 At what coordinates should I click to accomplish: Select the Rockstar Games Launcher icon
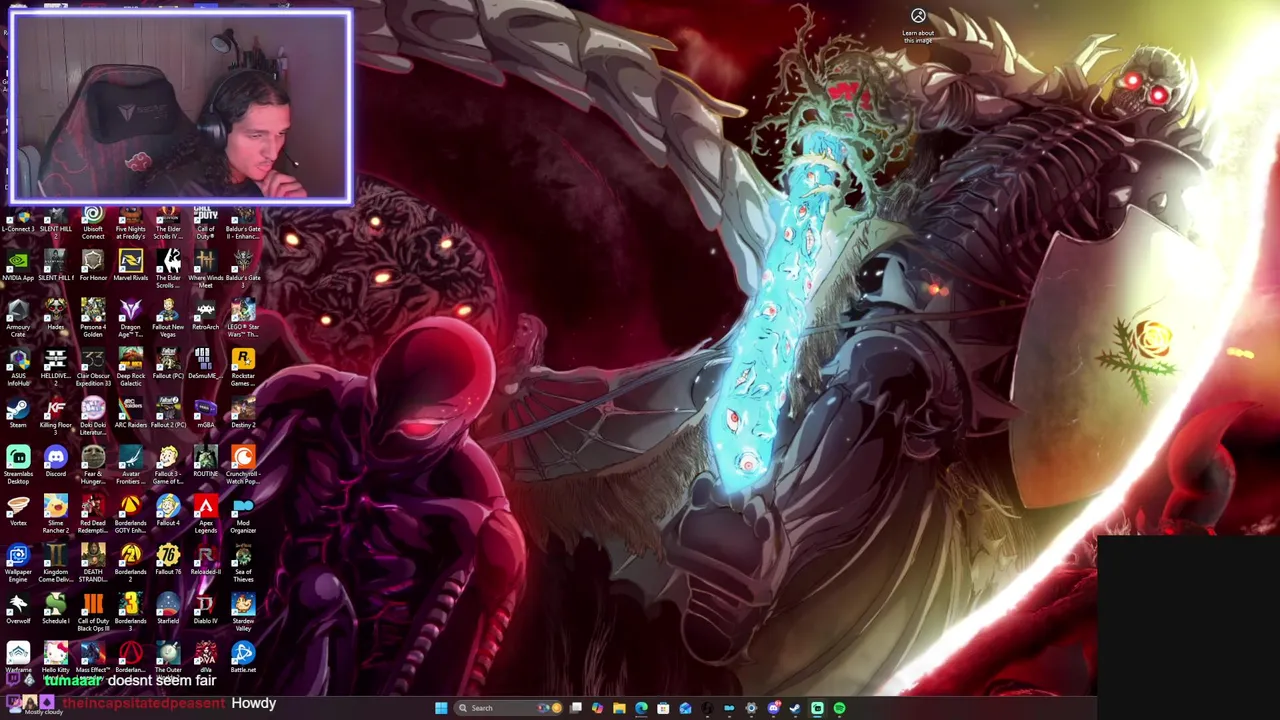[243, 368]
